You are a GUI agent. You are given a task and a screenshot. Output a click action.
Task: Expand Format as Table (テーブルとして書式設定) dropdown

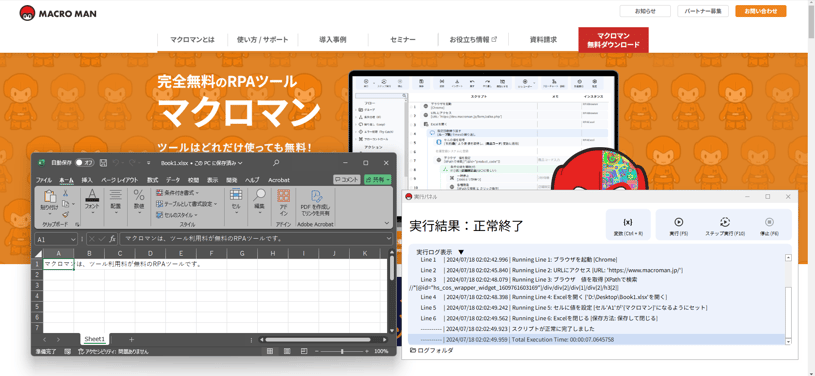pyautogui.click(x=215, y=204)
